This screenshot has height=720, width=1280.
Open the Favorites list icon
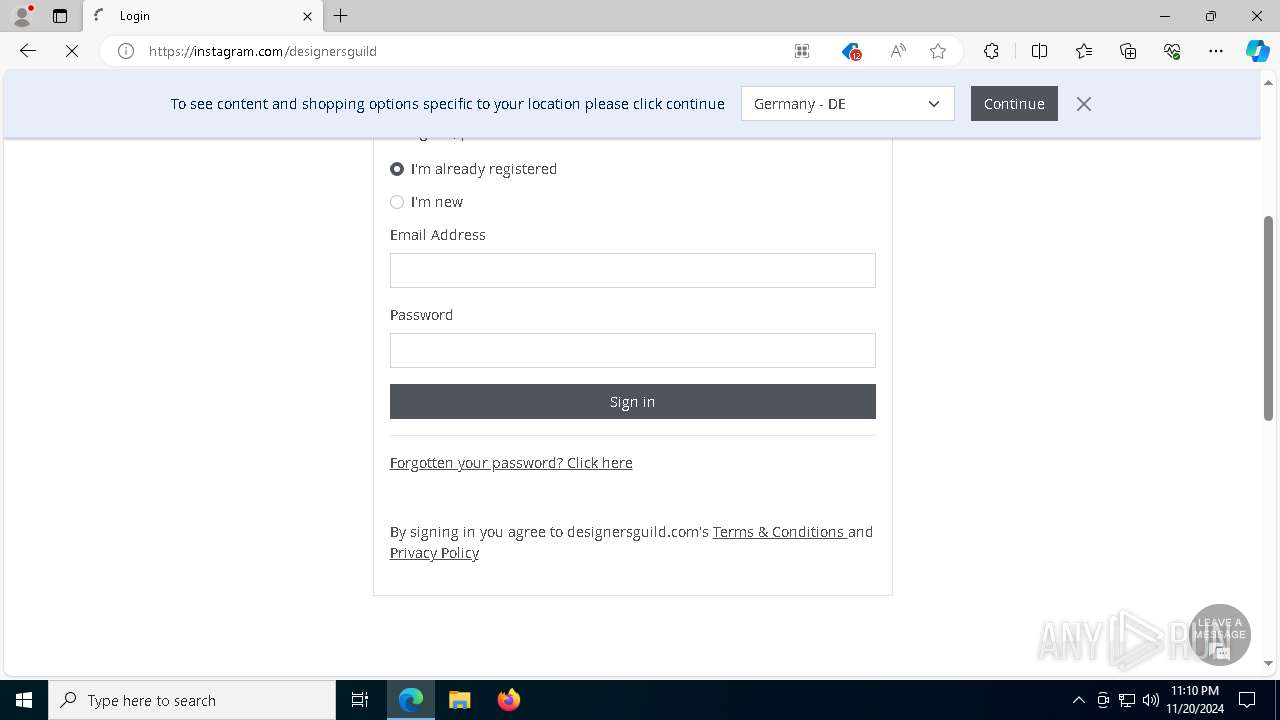(x=1084, y=51)
